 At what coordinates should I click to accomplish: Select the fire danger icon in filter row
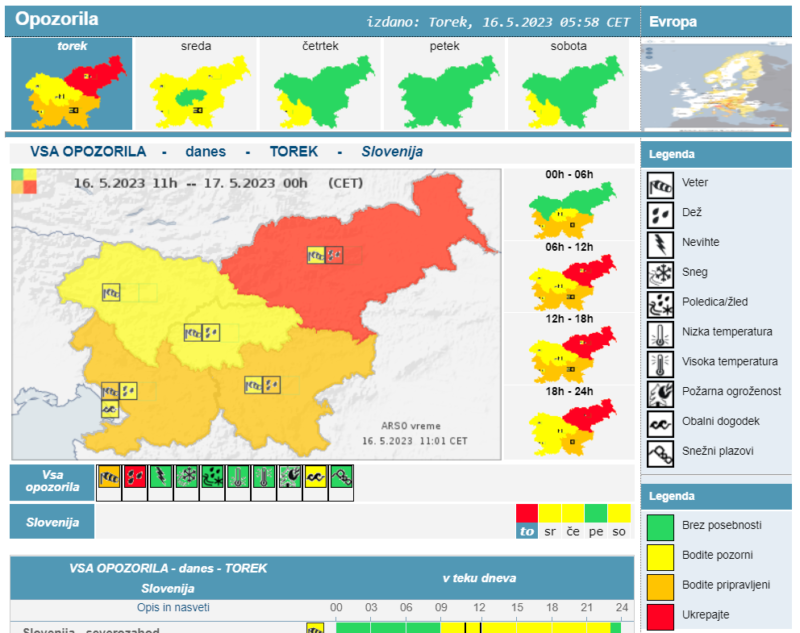tap(290, 478)
